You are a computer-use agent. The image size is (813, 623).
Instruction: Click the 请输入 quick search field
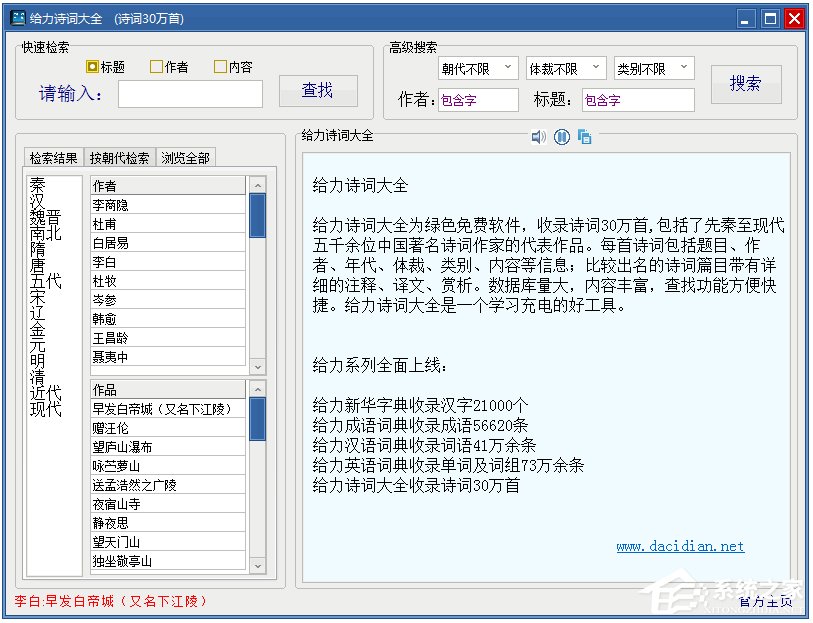[190, 94]
